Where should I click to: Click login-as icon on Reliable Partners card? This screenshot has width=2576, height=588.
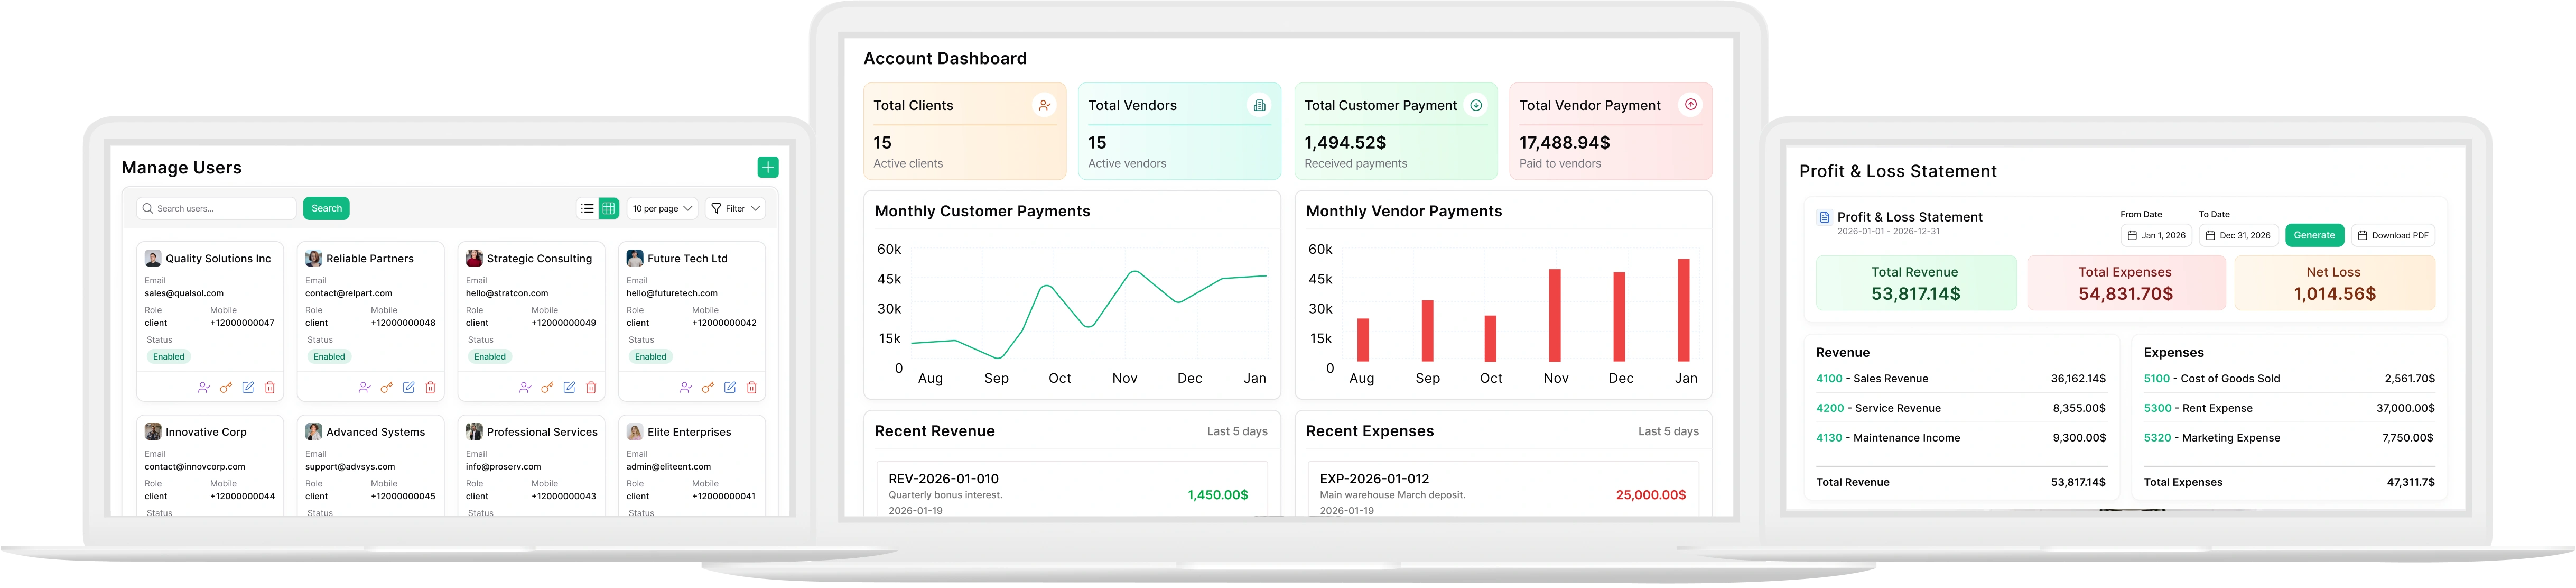[364, 387]
